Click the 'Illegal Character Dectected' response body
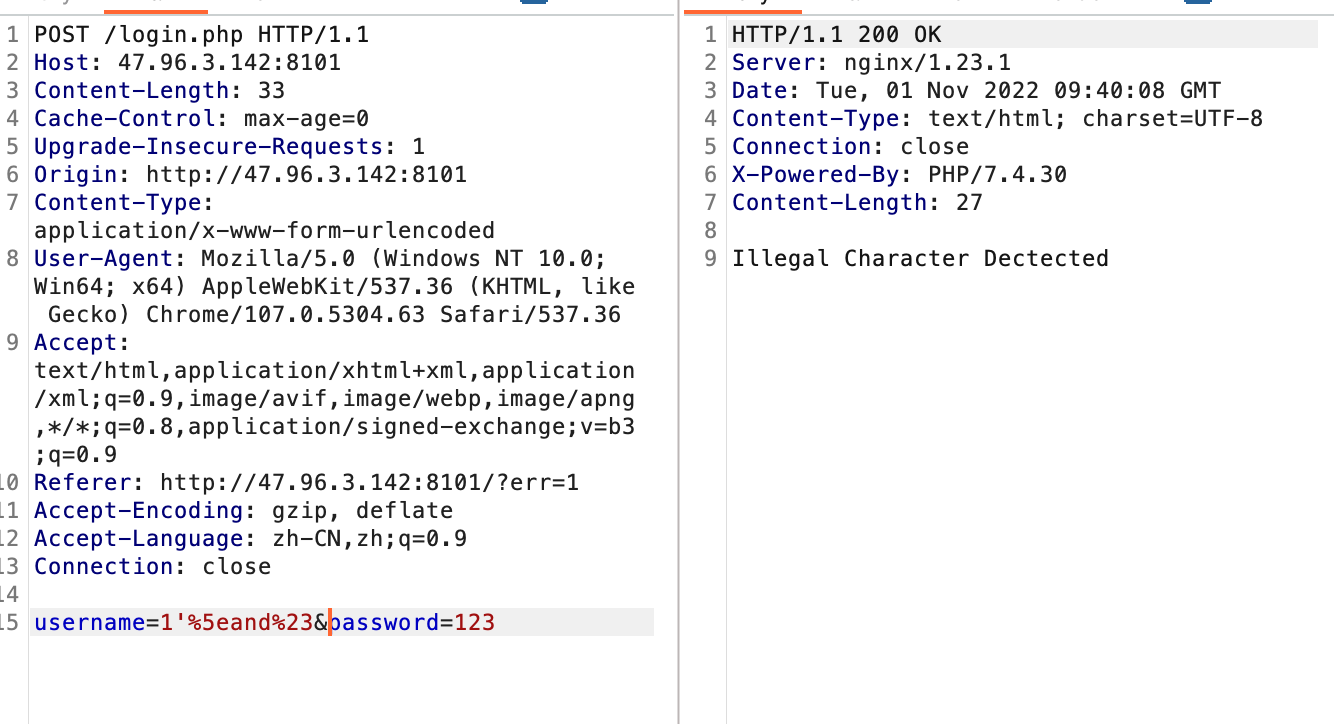 point(921,259)
